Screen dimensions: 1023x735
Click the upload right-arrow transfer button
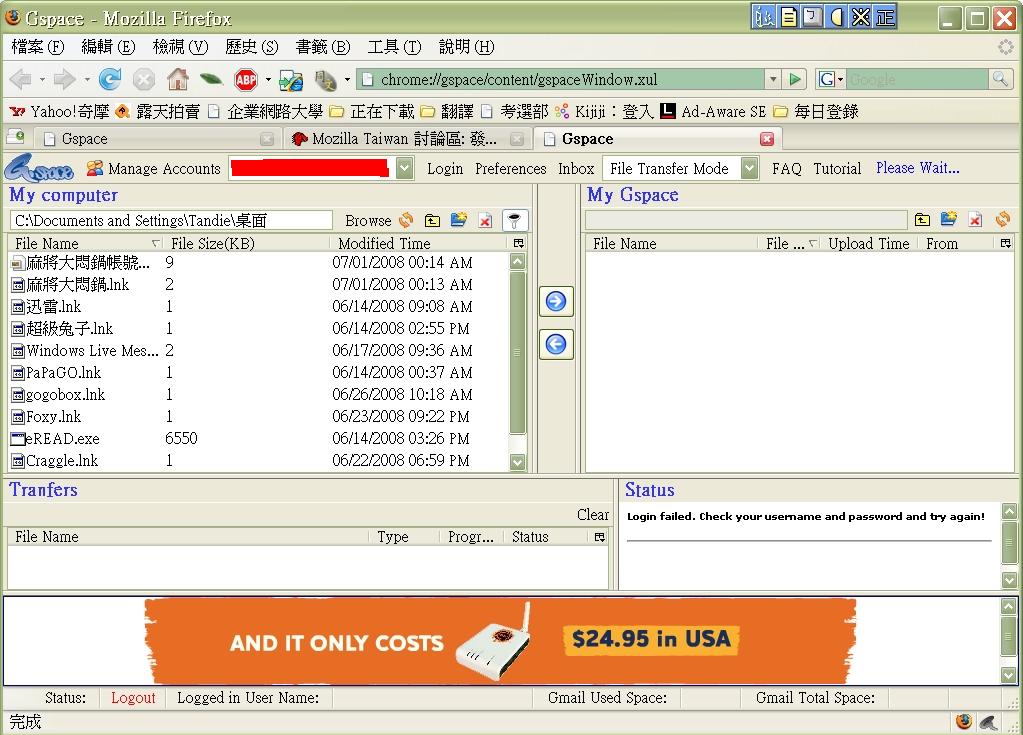(556, 301)
